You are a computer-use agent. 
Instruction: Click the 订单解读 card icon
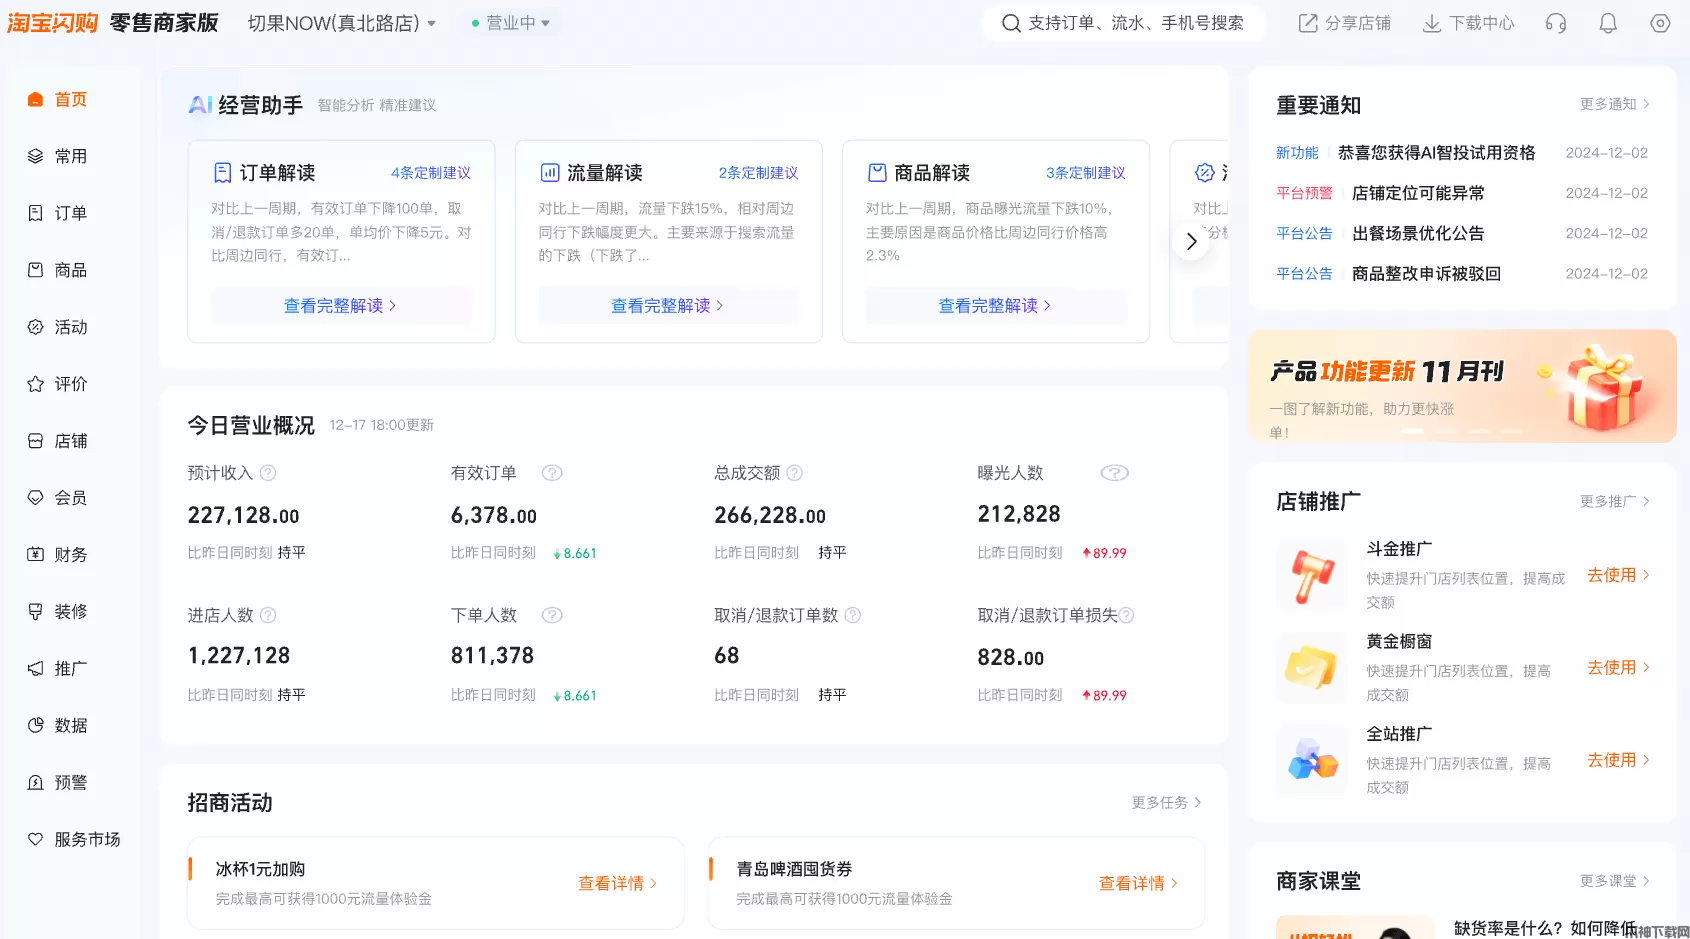223,173
